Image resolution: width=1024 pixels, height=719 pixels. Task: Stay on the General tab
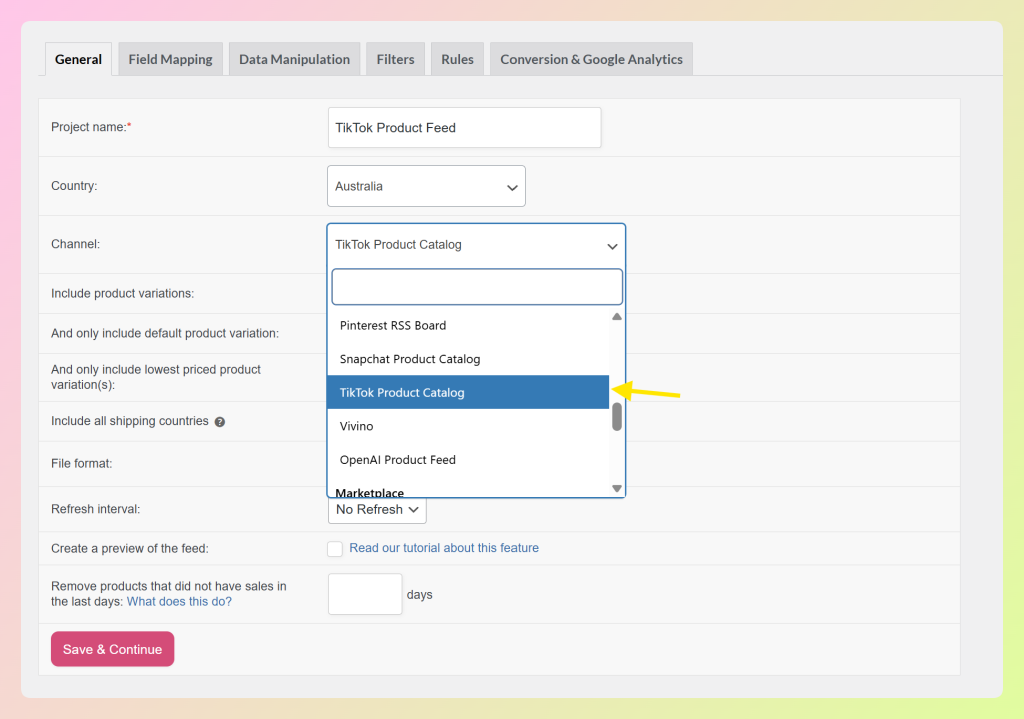point(78,59)
